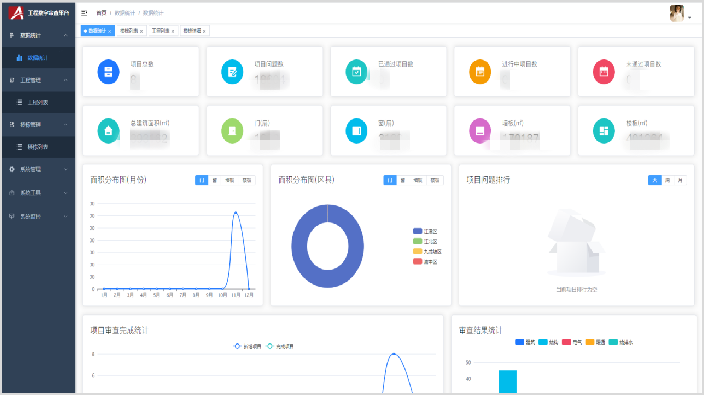Click the peak point of 面积分布图(月份) line

pos(236,212)
